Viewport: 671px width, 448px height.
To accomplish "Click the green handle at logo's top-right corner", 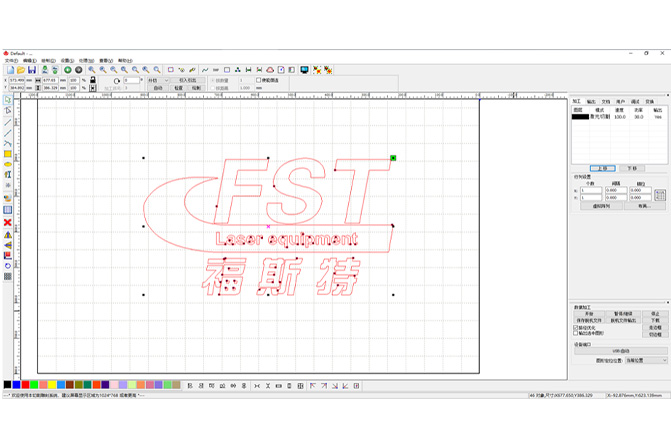I will pyautogui.click(x=393, y=158).
